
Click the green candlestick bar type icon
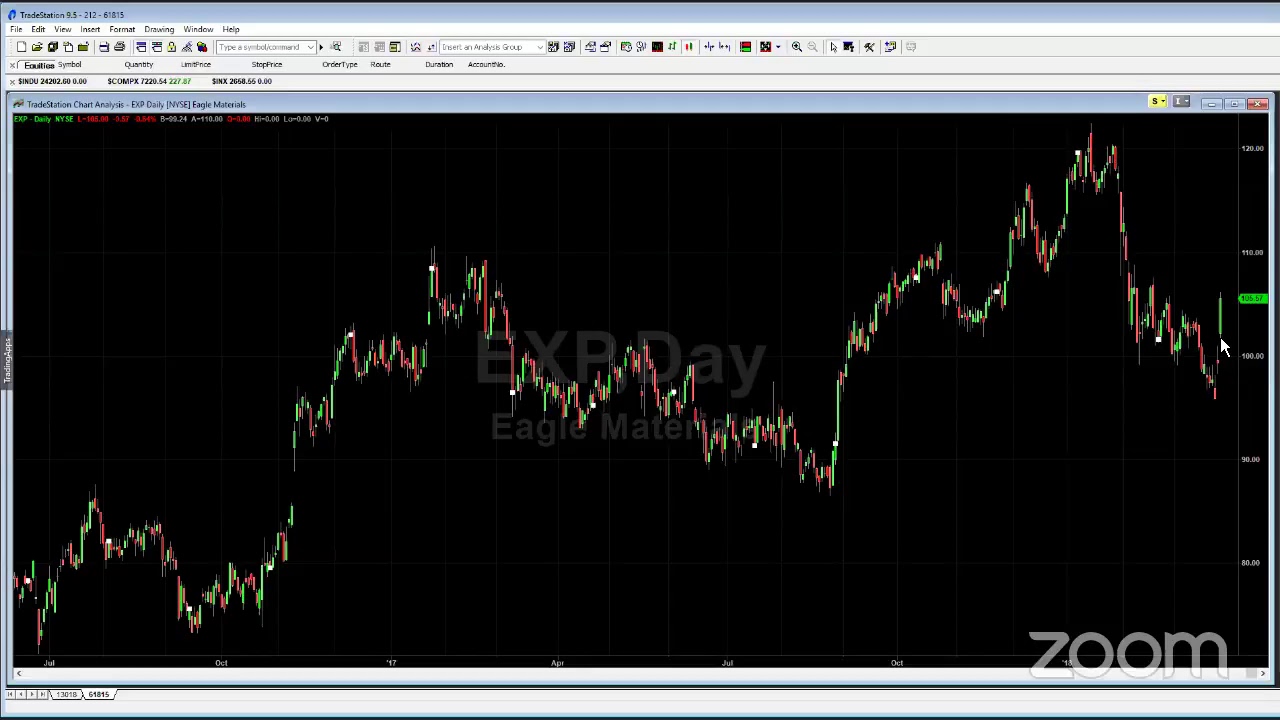672,47
